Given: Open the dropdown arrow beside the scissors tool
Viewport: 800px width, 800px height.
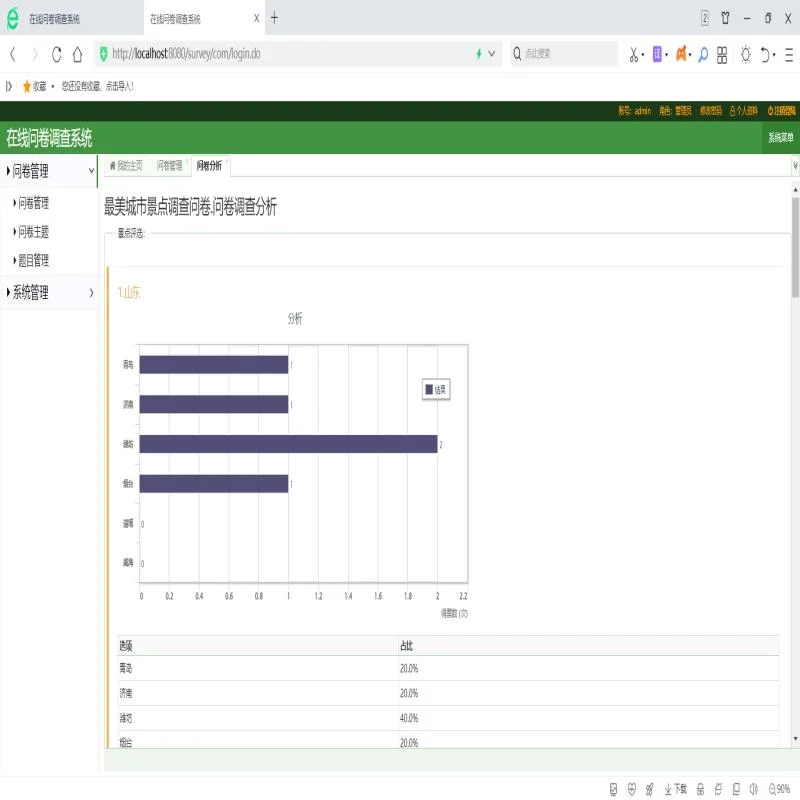Looking at the screenshot, I should pos(644,55).
